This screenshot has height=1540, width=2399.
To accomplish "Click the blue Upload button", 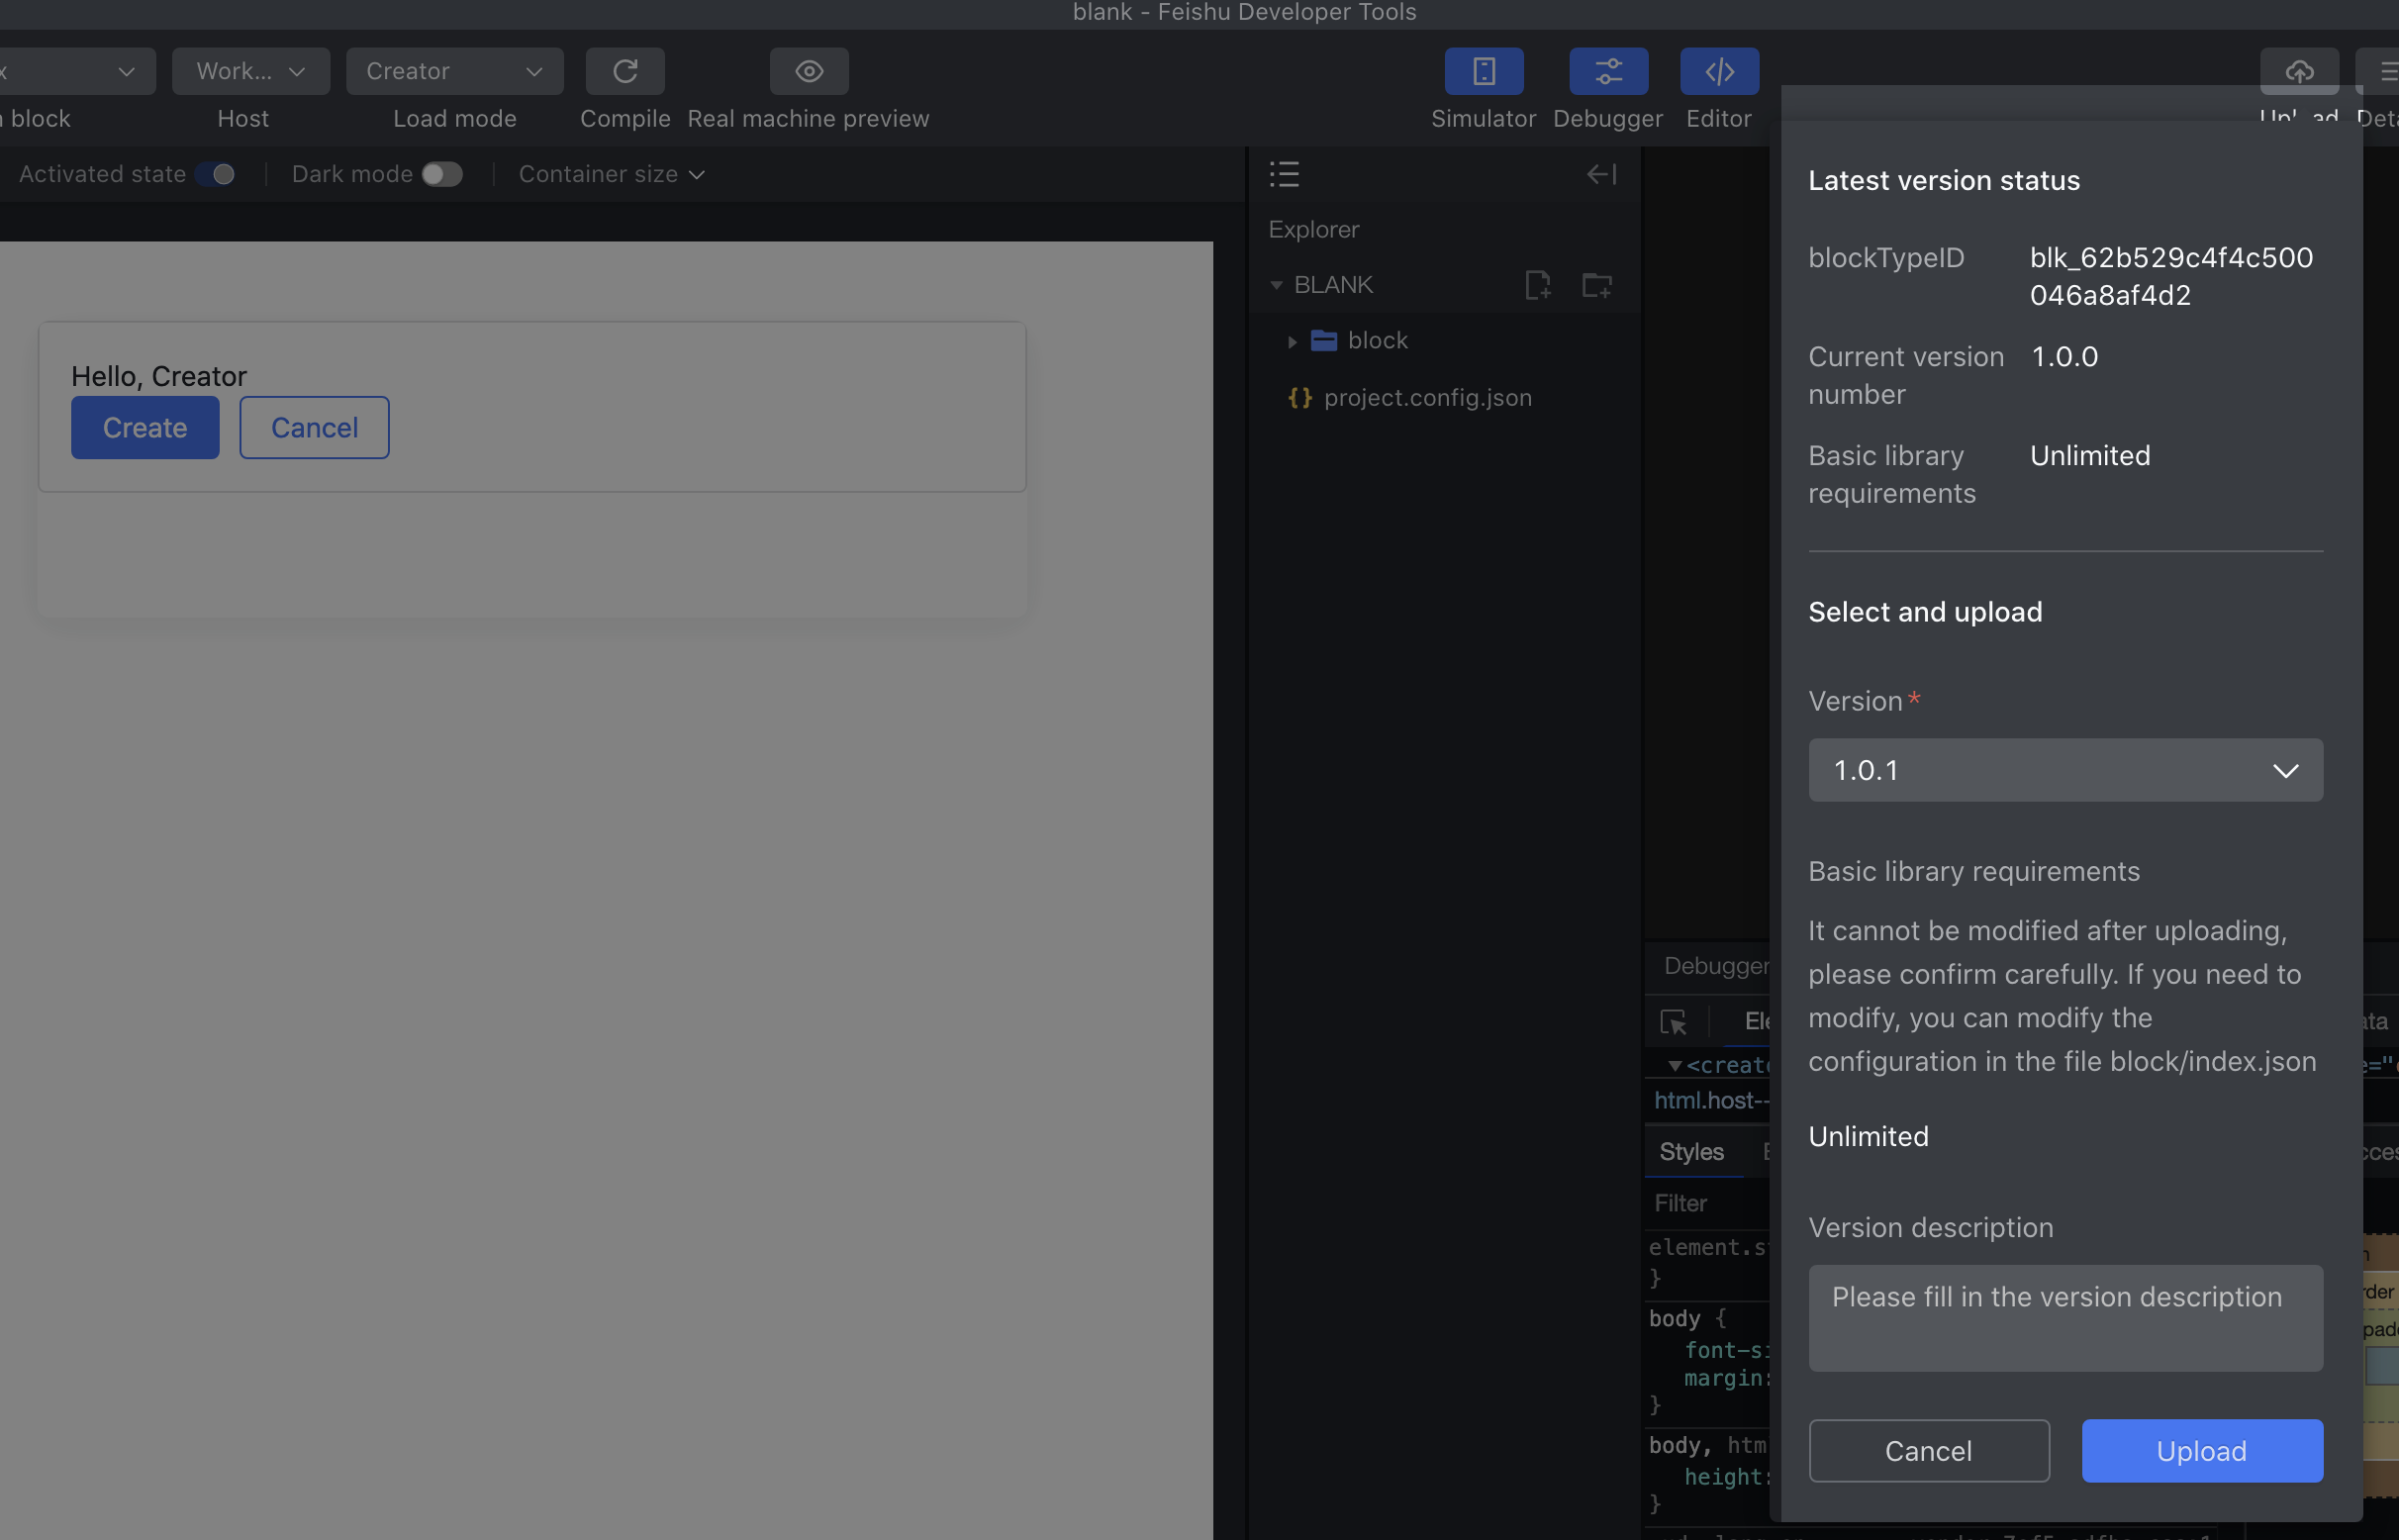I will (x=2201, y=1450).
